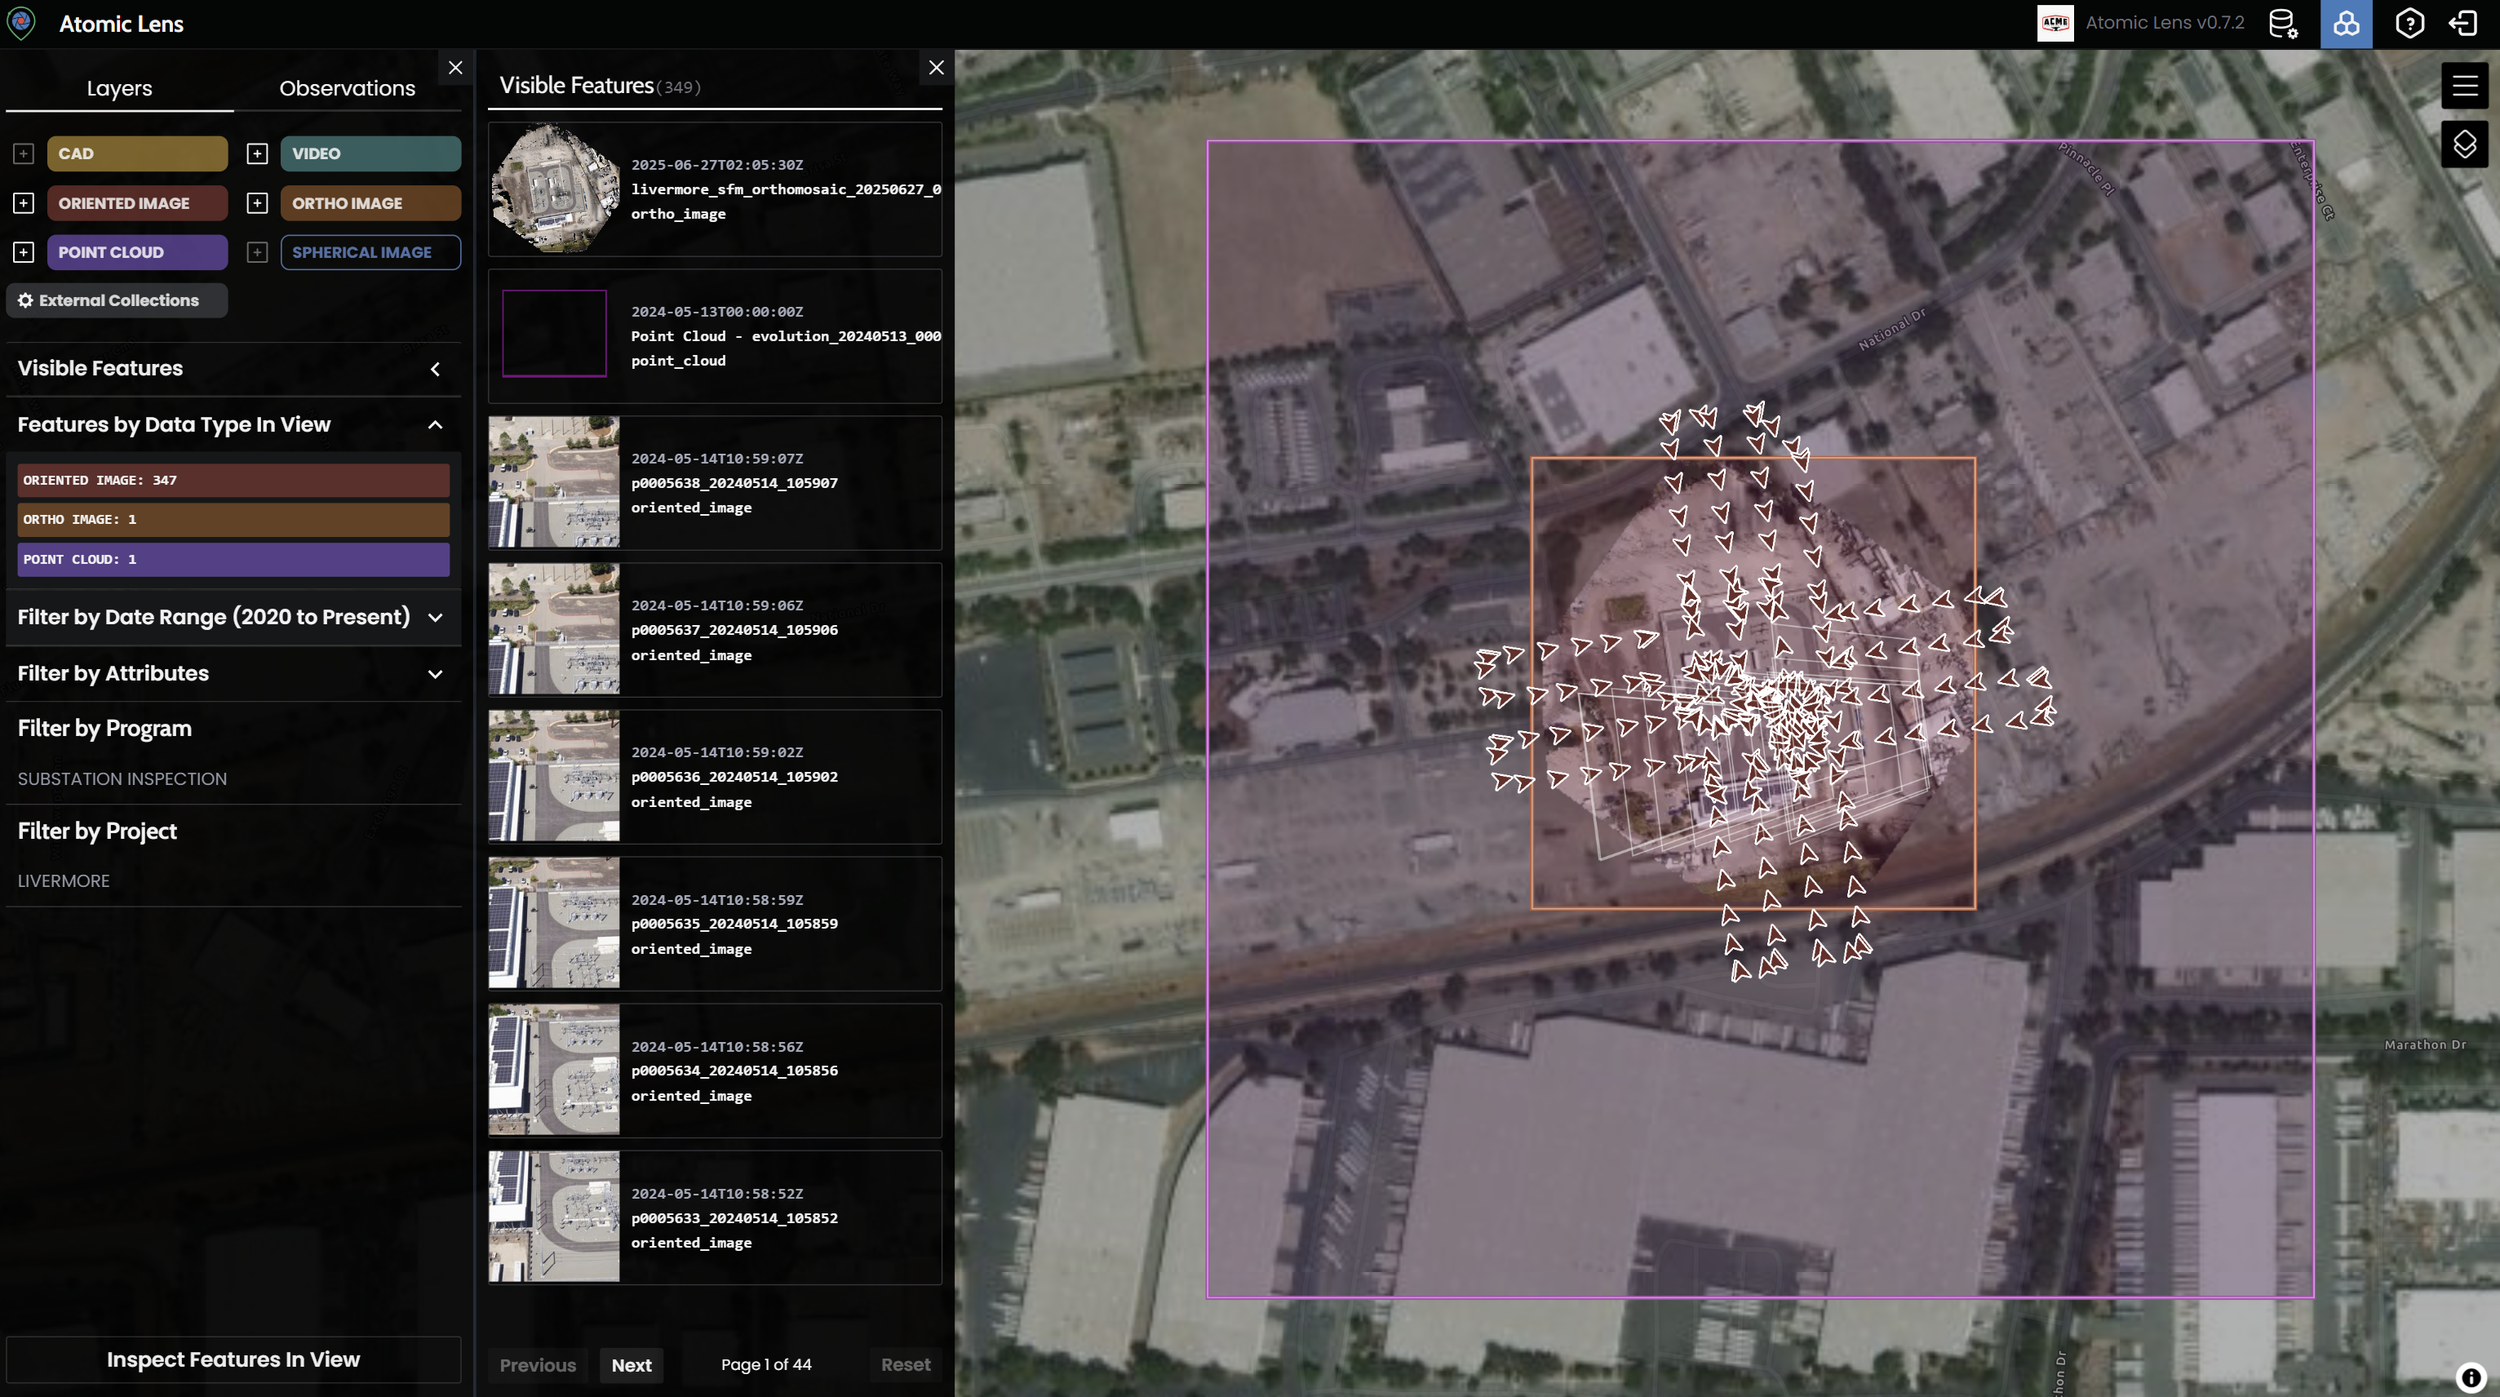This screenshot has height=1397, width=2500.
Task: Expand Filter by Date Range section
Action: 435,618
